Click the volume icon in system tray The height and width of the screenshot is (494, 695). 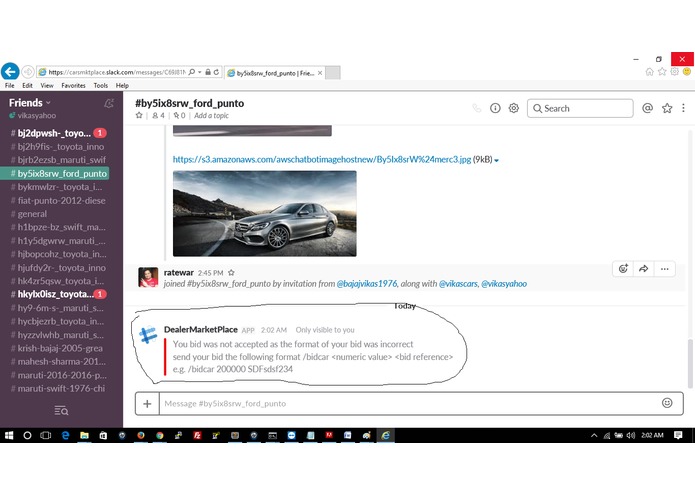pos(631,436)
